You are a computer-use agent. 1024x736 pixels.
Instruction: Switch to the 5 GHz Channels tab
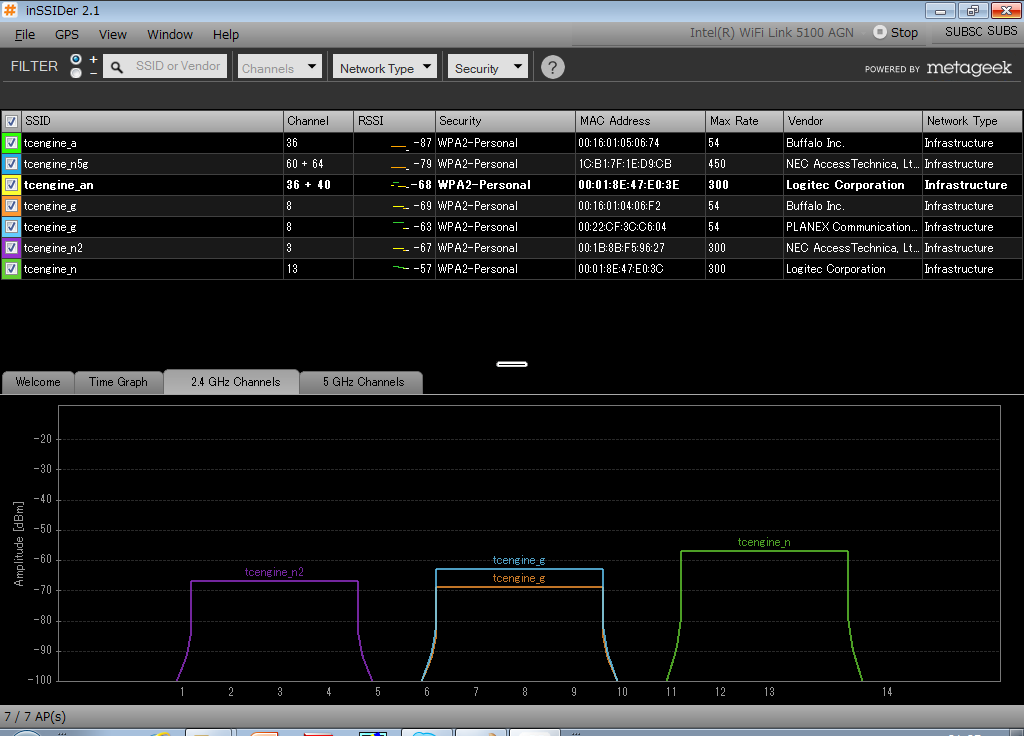(363, 382)
